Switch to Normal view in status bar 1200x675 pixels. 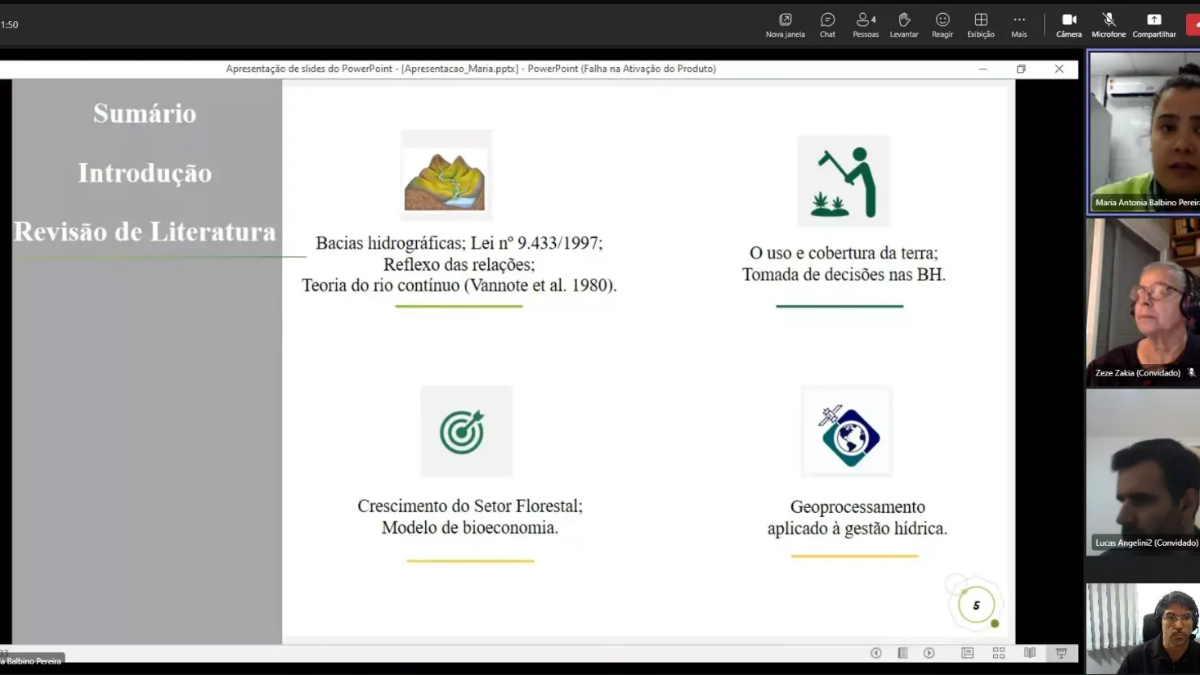coord(967,653)
